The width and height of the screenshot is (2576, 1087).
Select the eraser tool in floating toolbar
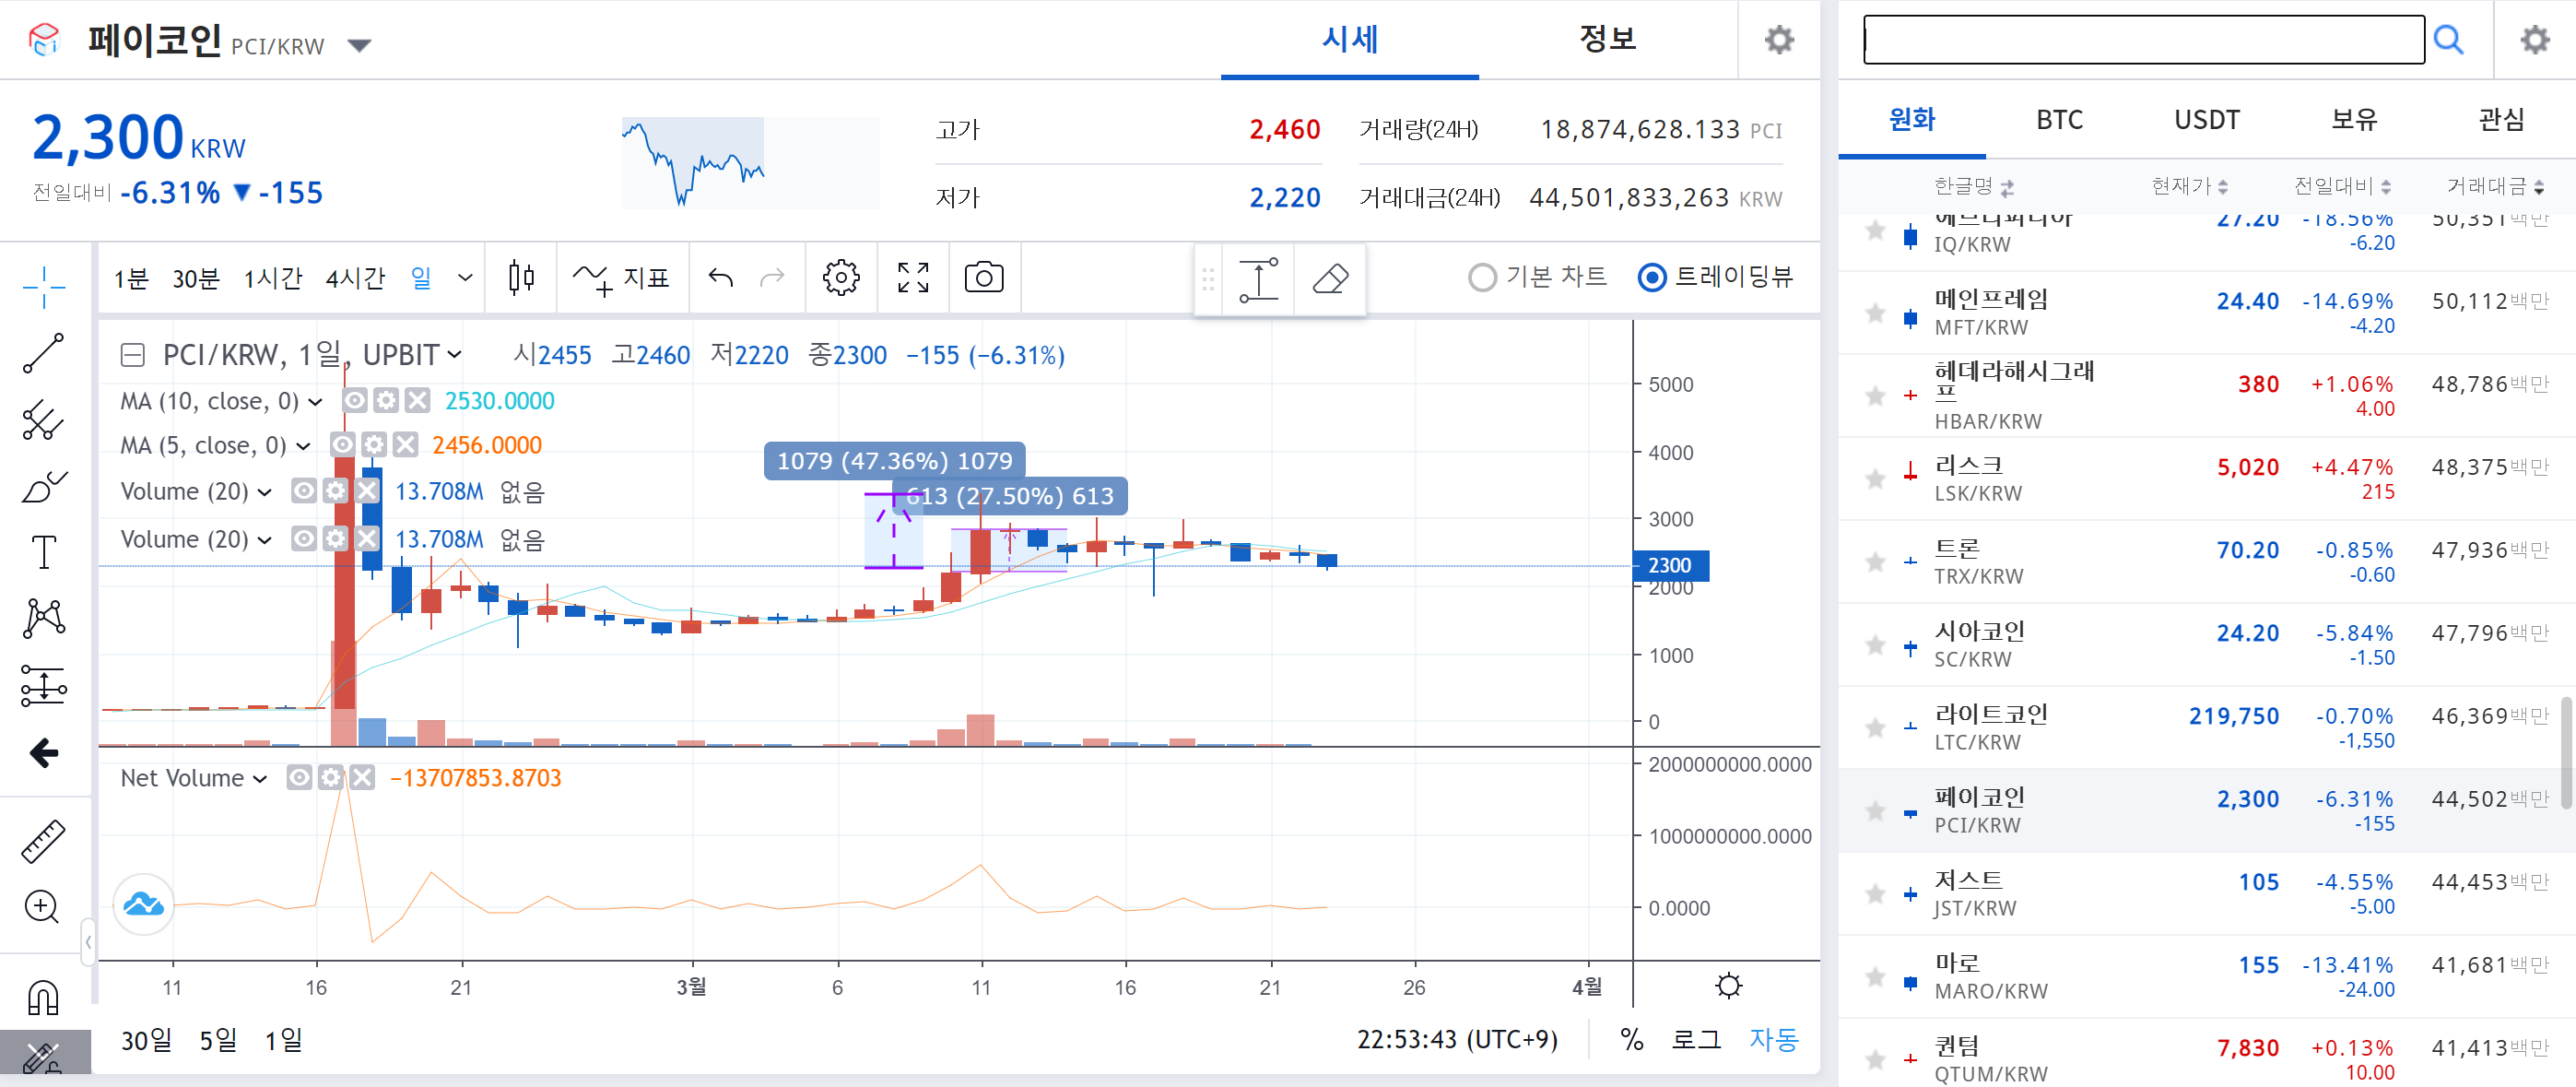click(x=1329, y=279)
